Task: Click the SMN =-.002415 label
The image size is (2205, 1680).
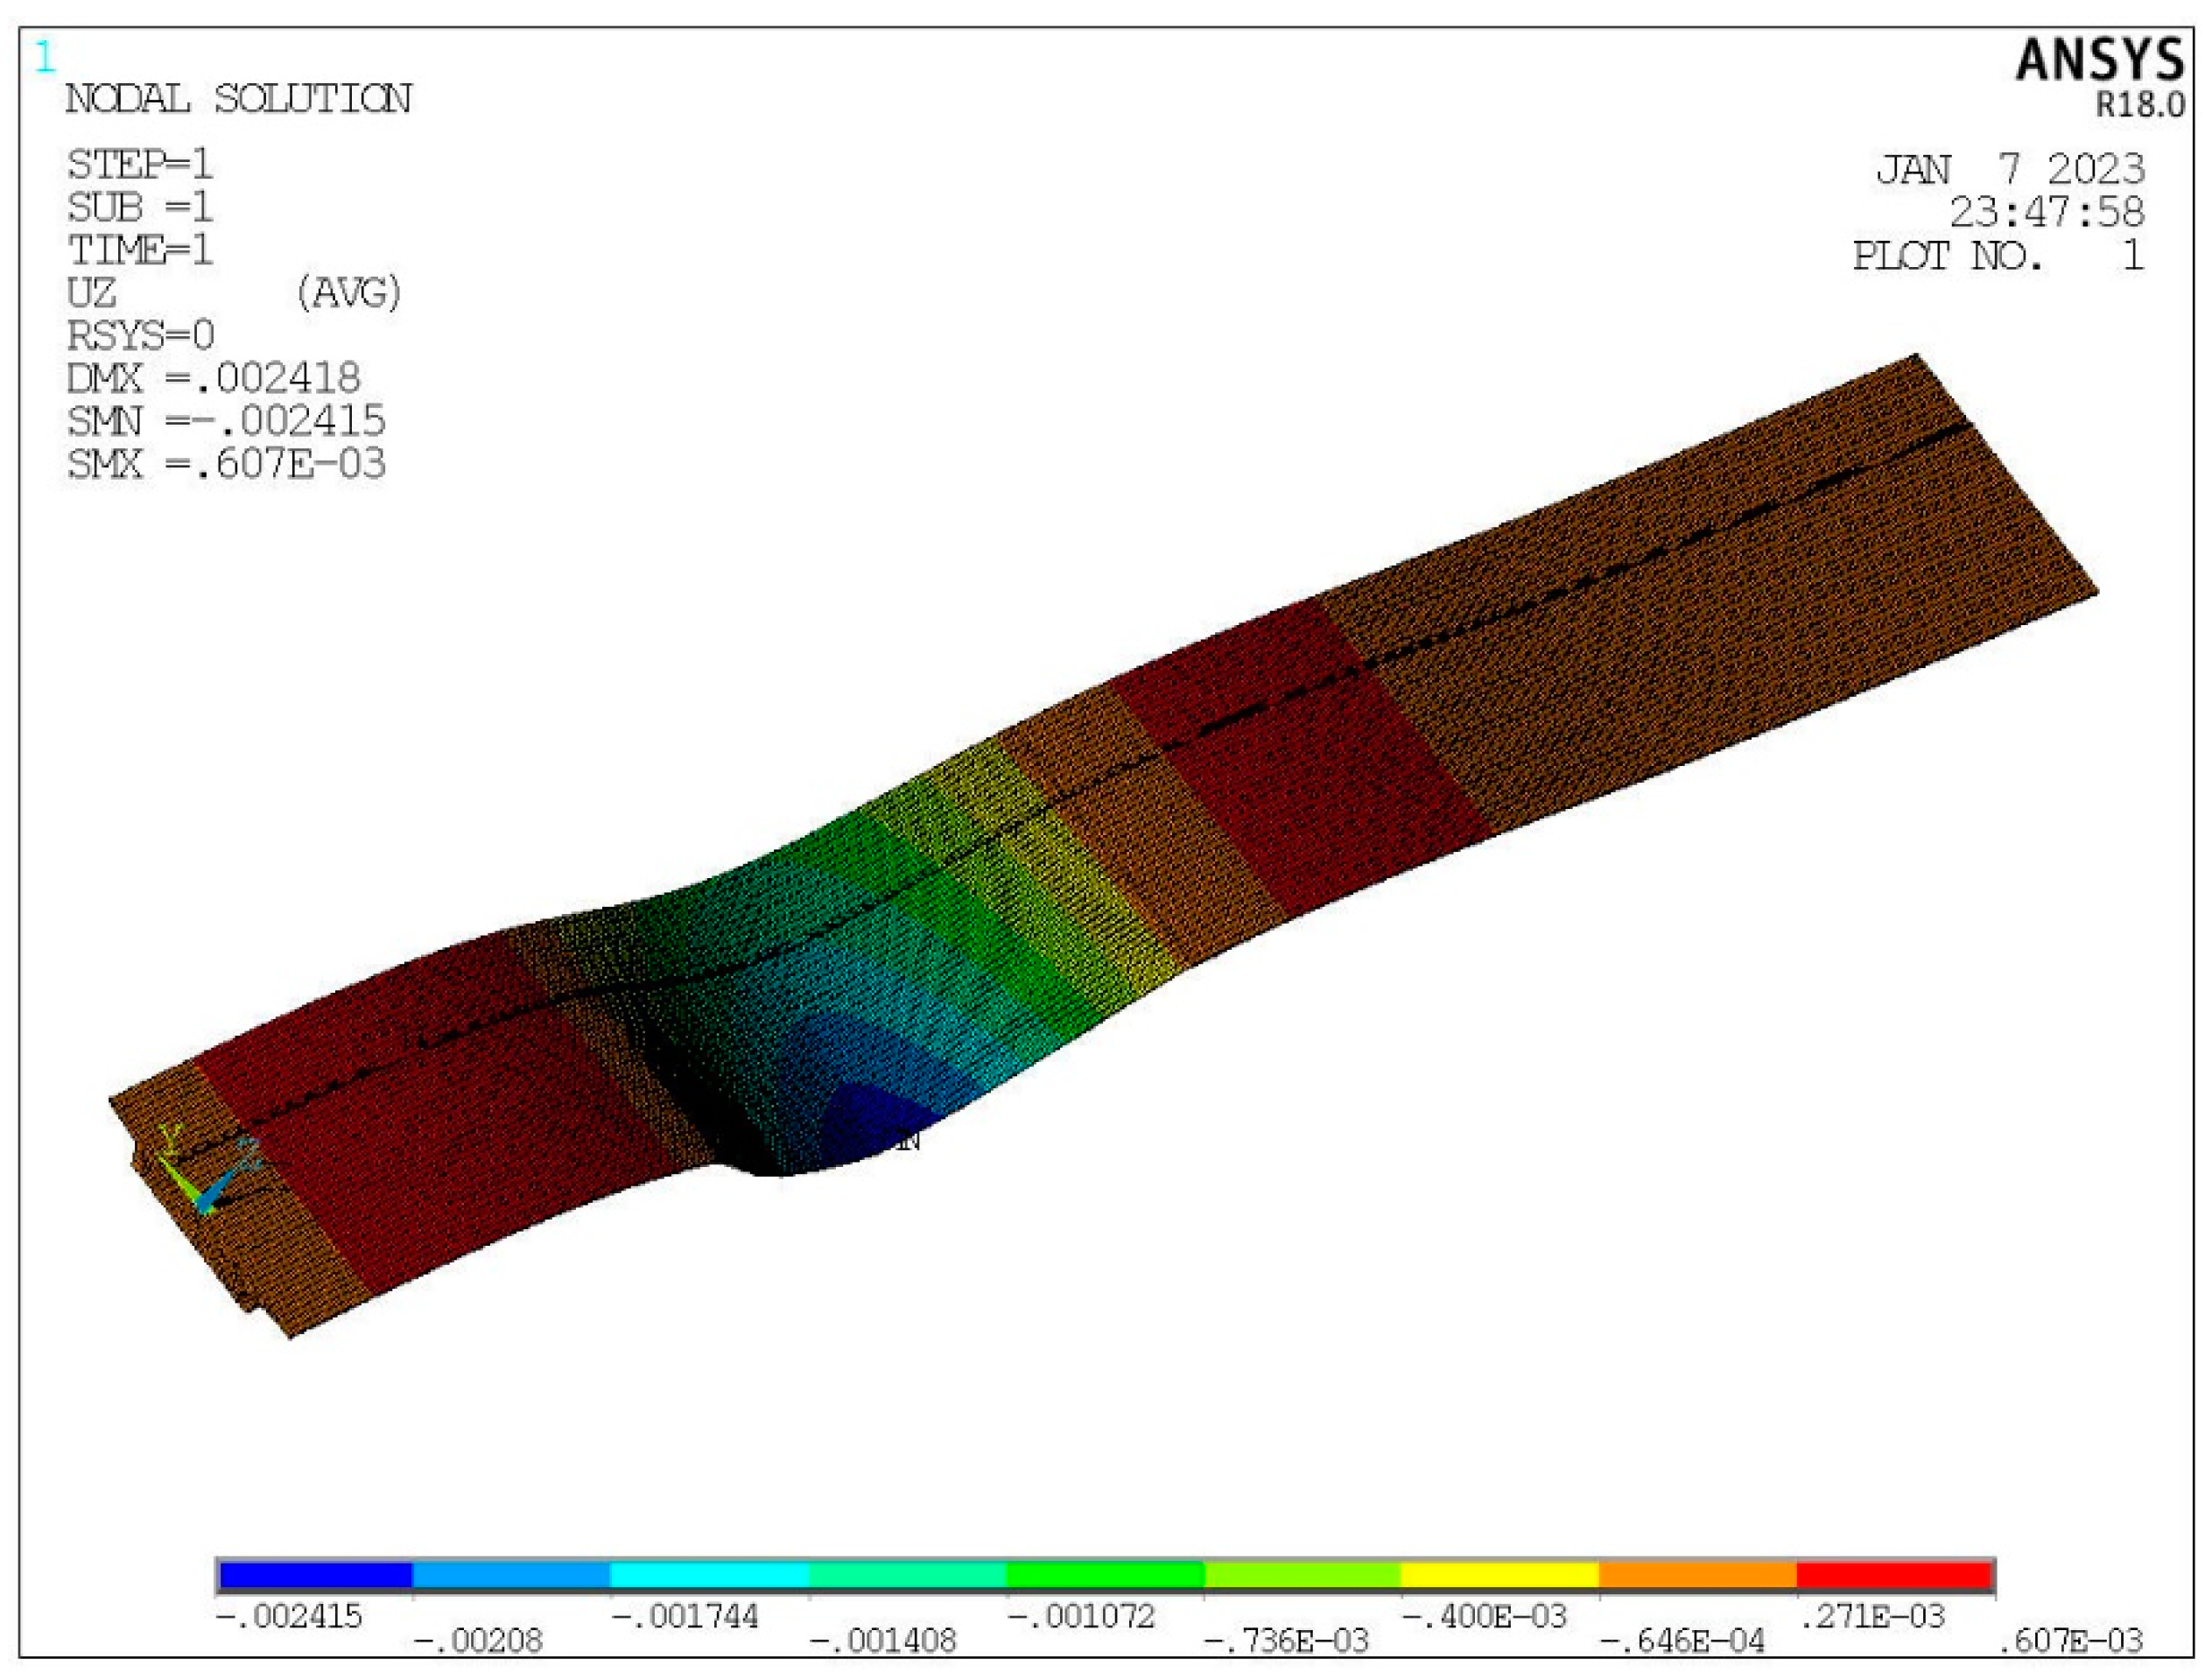Action: [x=226, y=421]
